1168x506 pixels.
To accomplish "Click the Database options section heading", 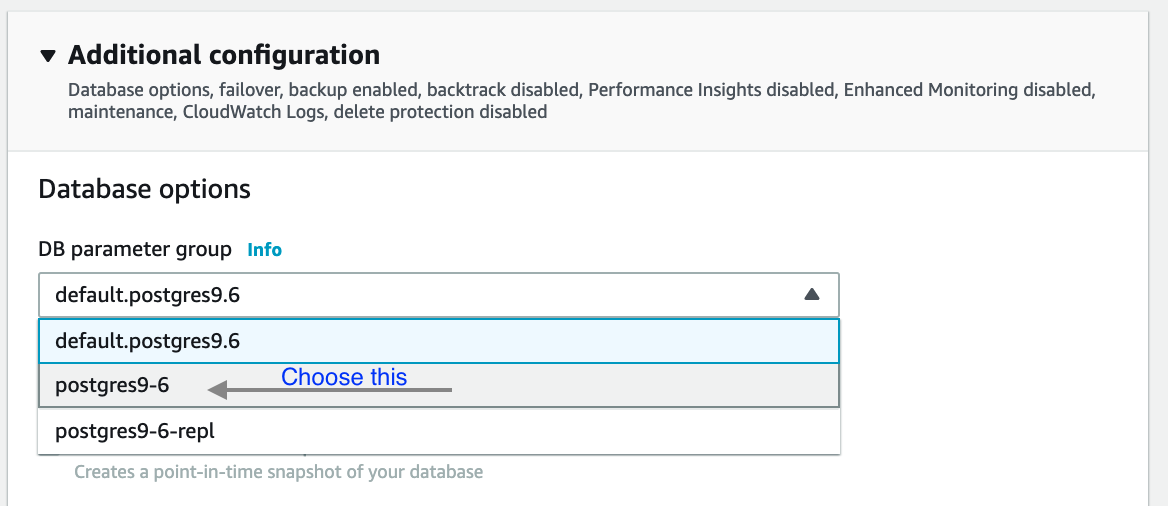I will (144, 189).
